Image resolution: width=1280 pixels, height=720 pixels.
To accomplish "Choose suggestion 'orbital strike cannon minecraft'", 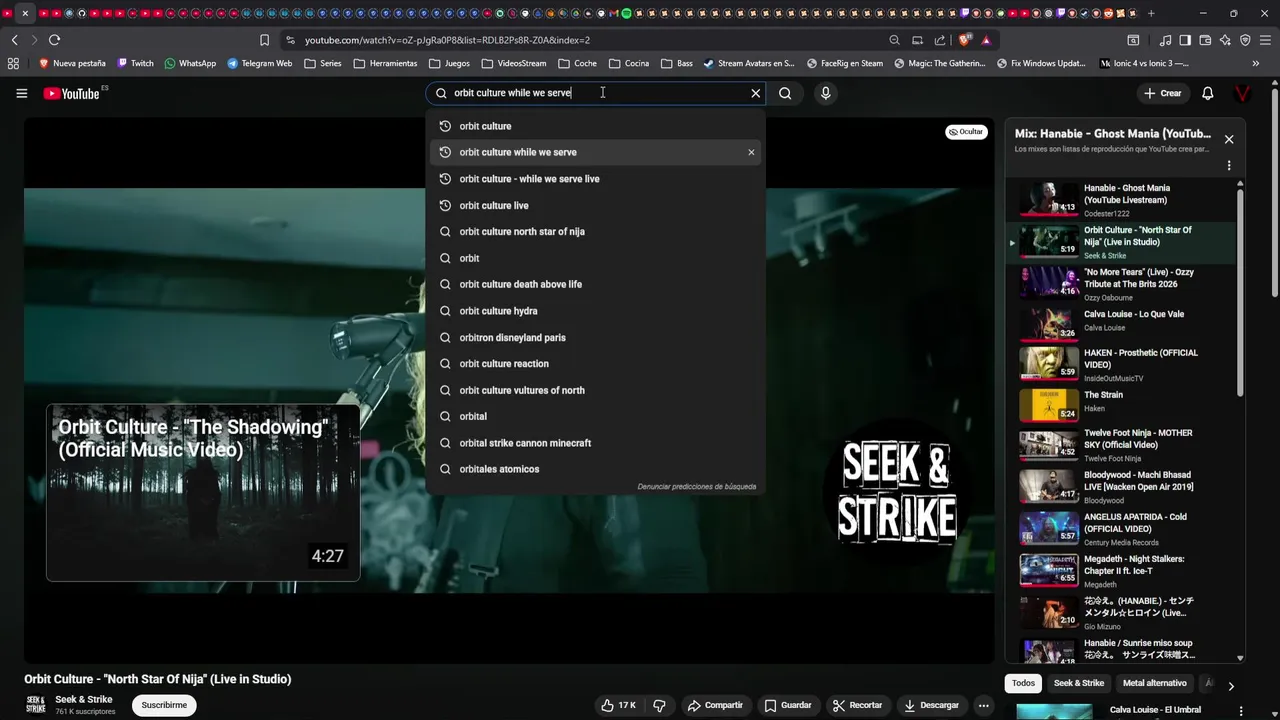I will click(596, 443).
